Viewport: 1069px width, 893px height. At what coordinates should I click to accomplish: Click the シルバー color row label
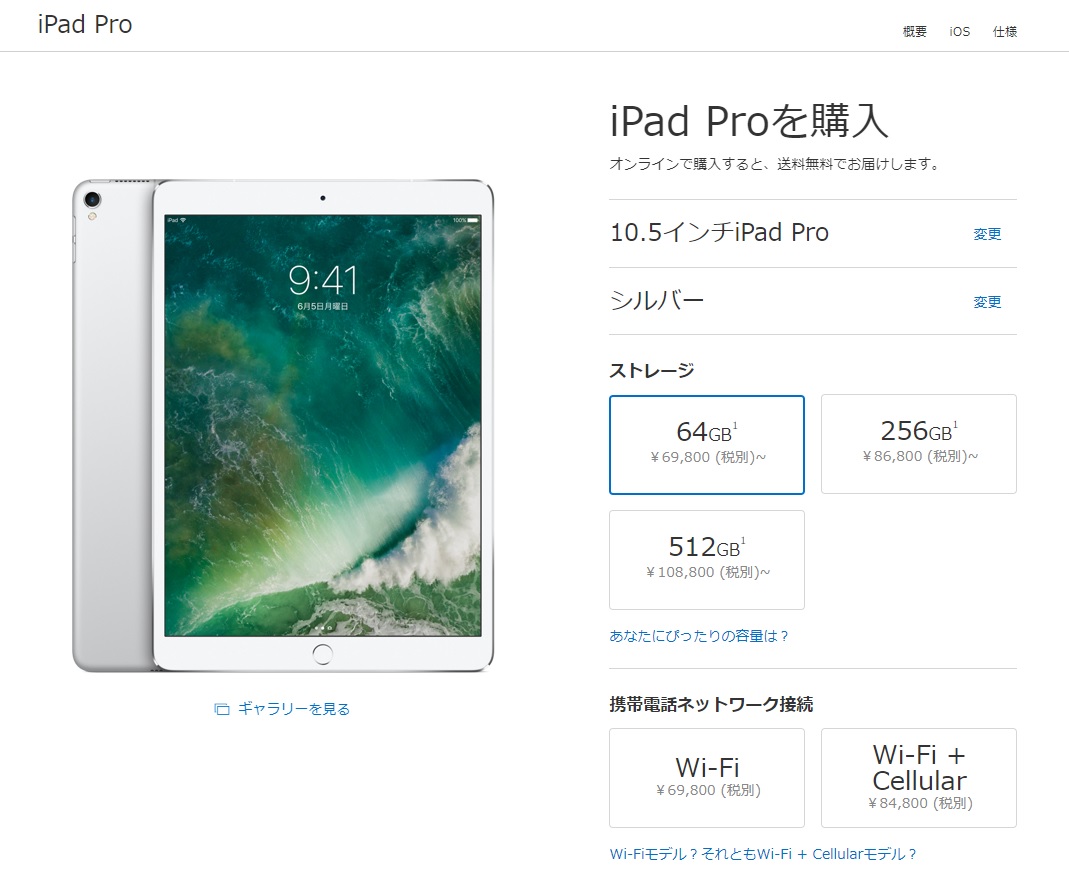click(x=657, y=301)
